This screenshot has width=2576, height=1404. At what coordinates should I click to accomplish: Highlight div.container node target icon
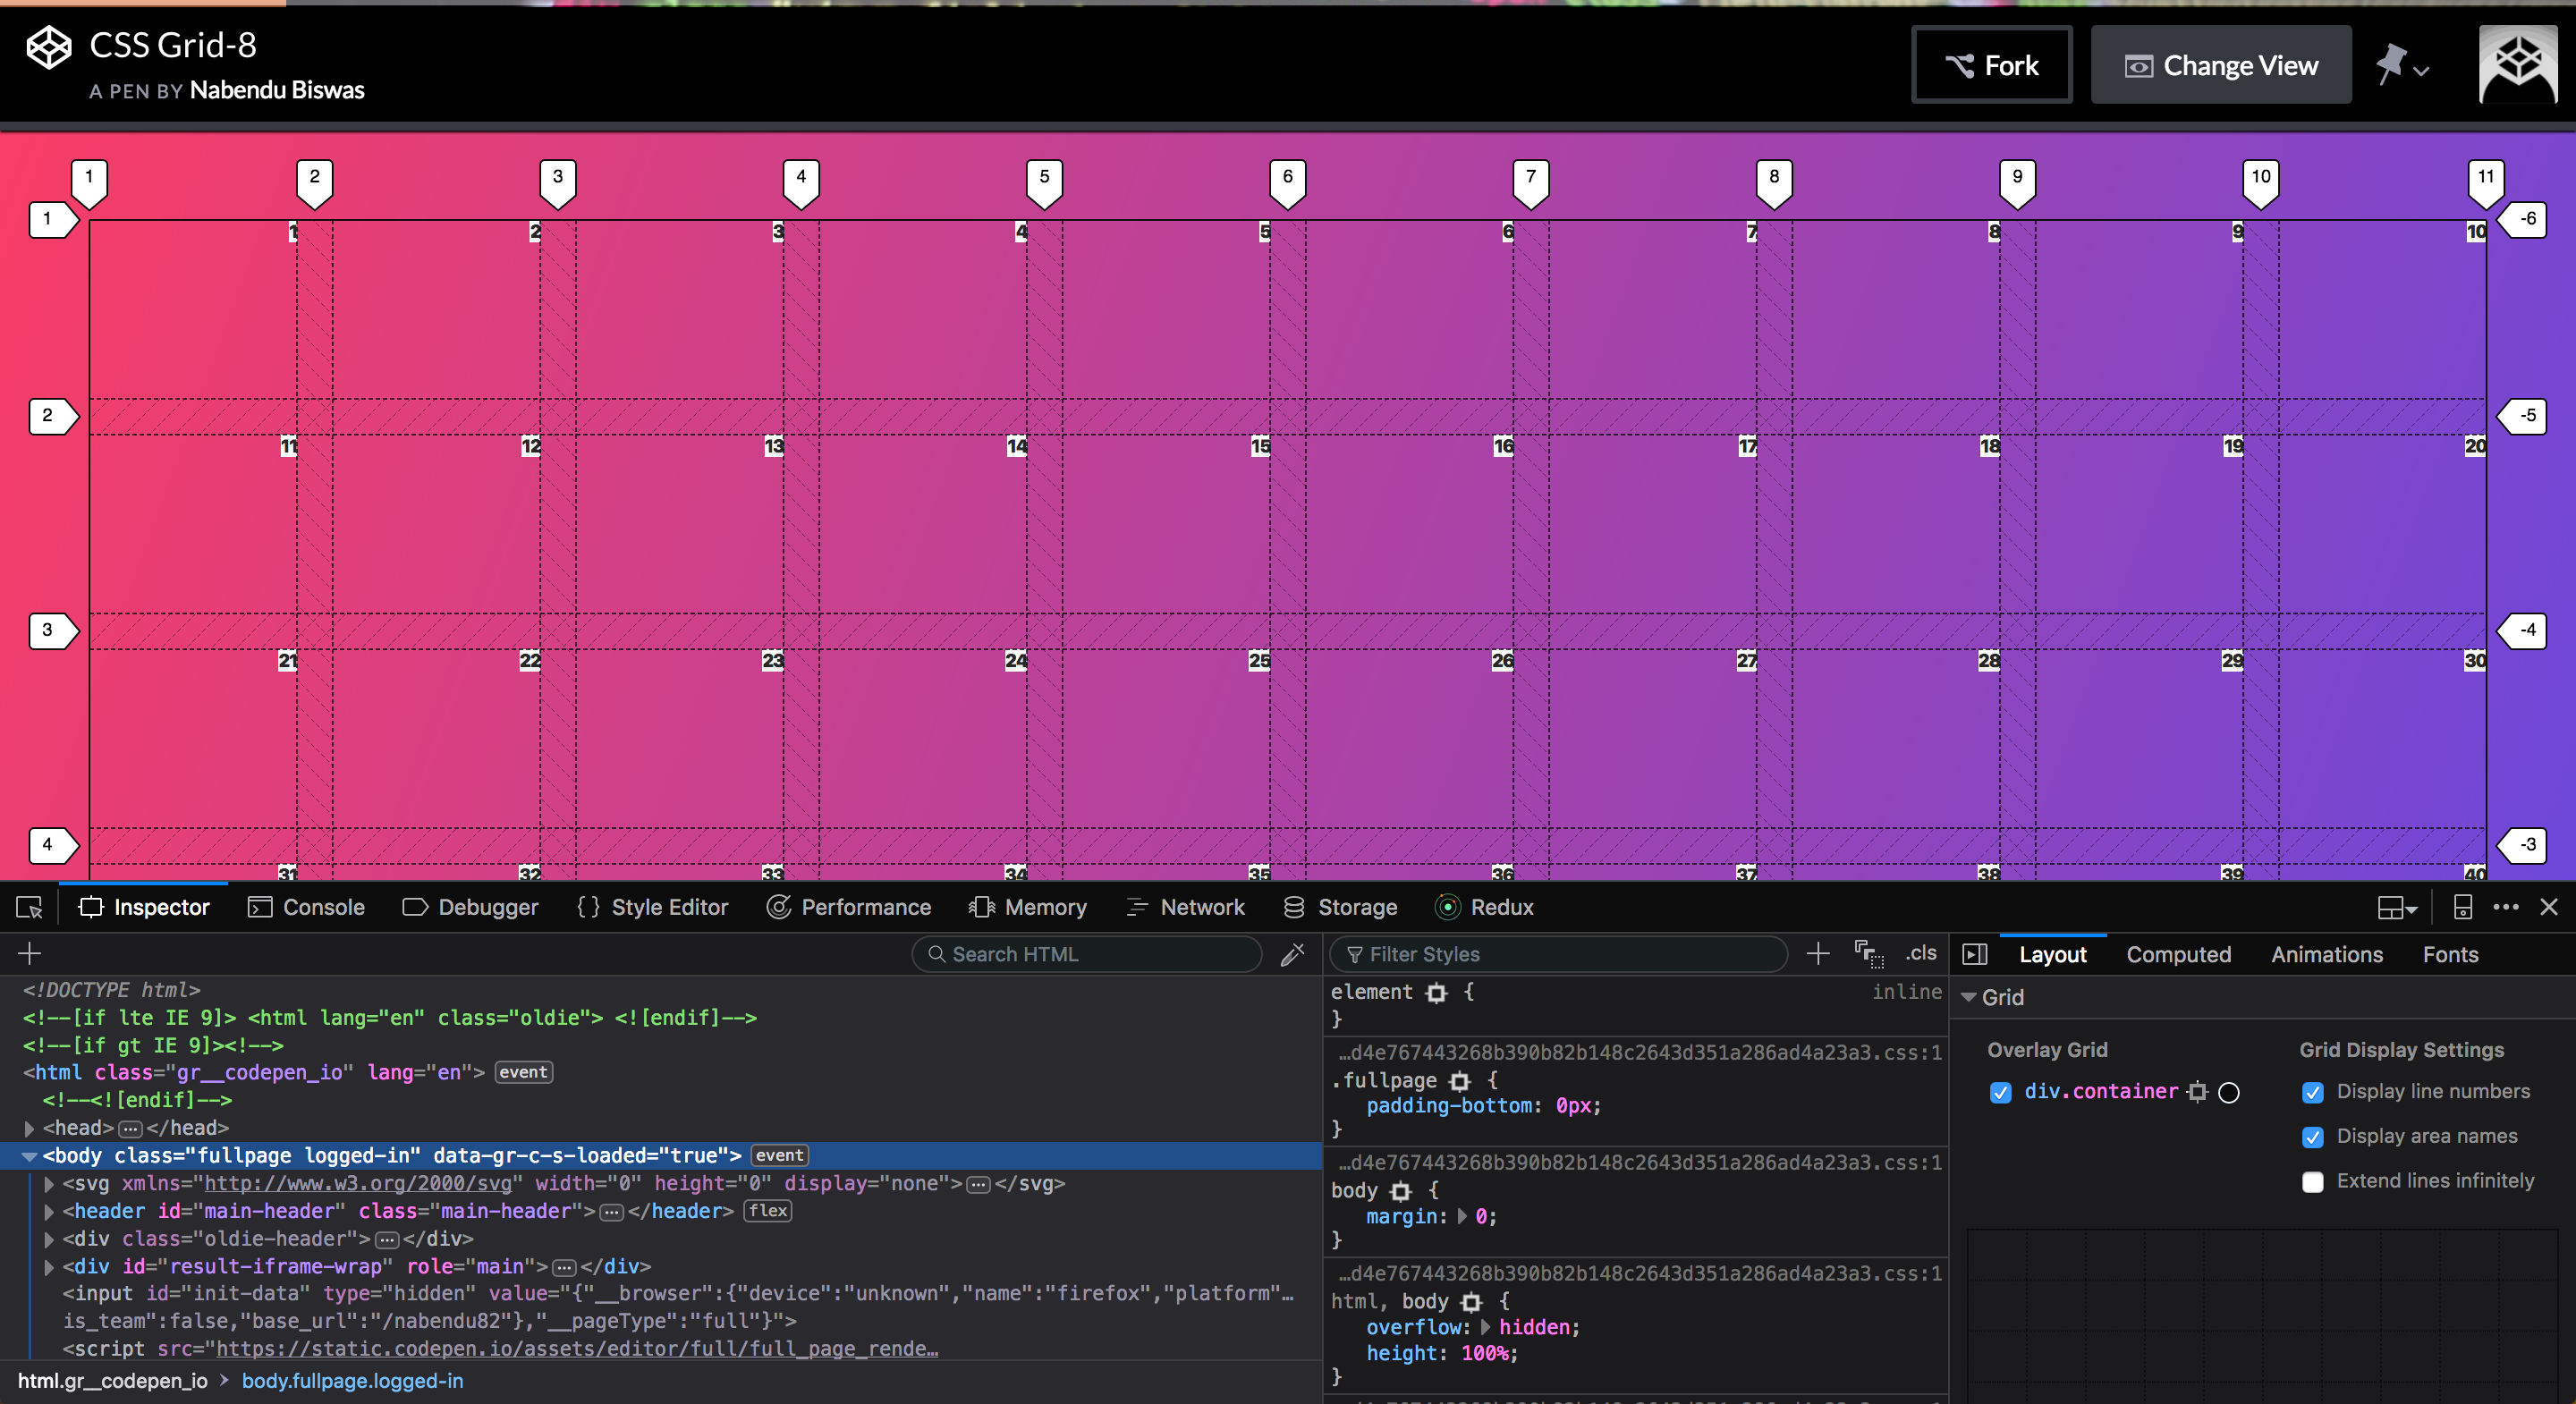coord(2197,1092)
